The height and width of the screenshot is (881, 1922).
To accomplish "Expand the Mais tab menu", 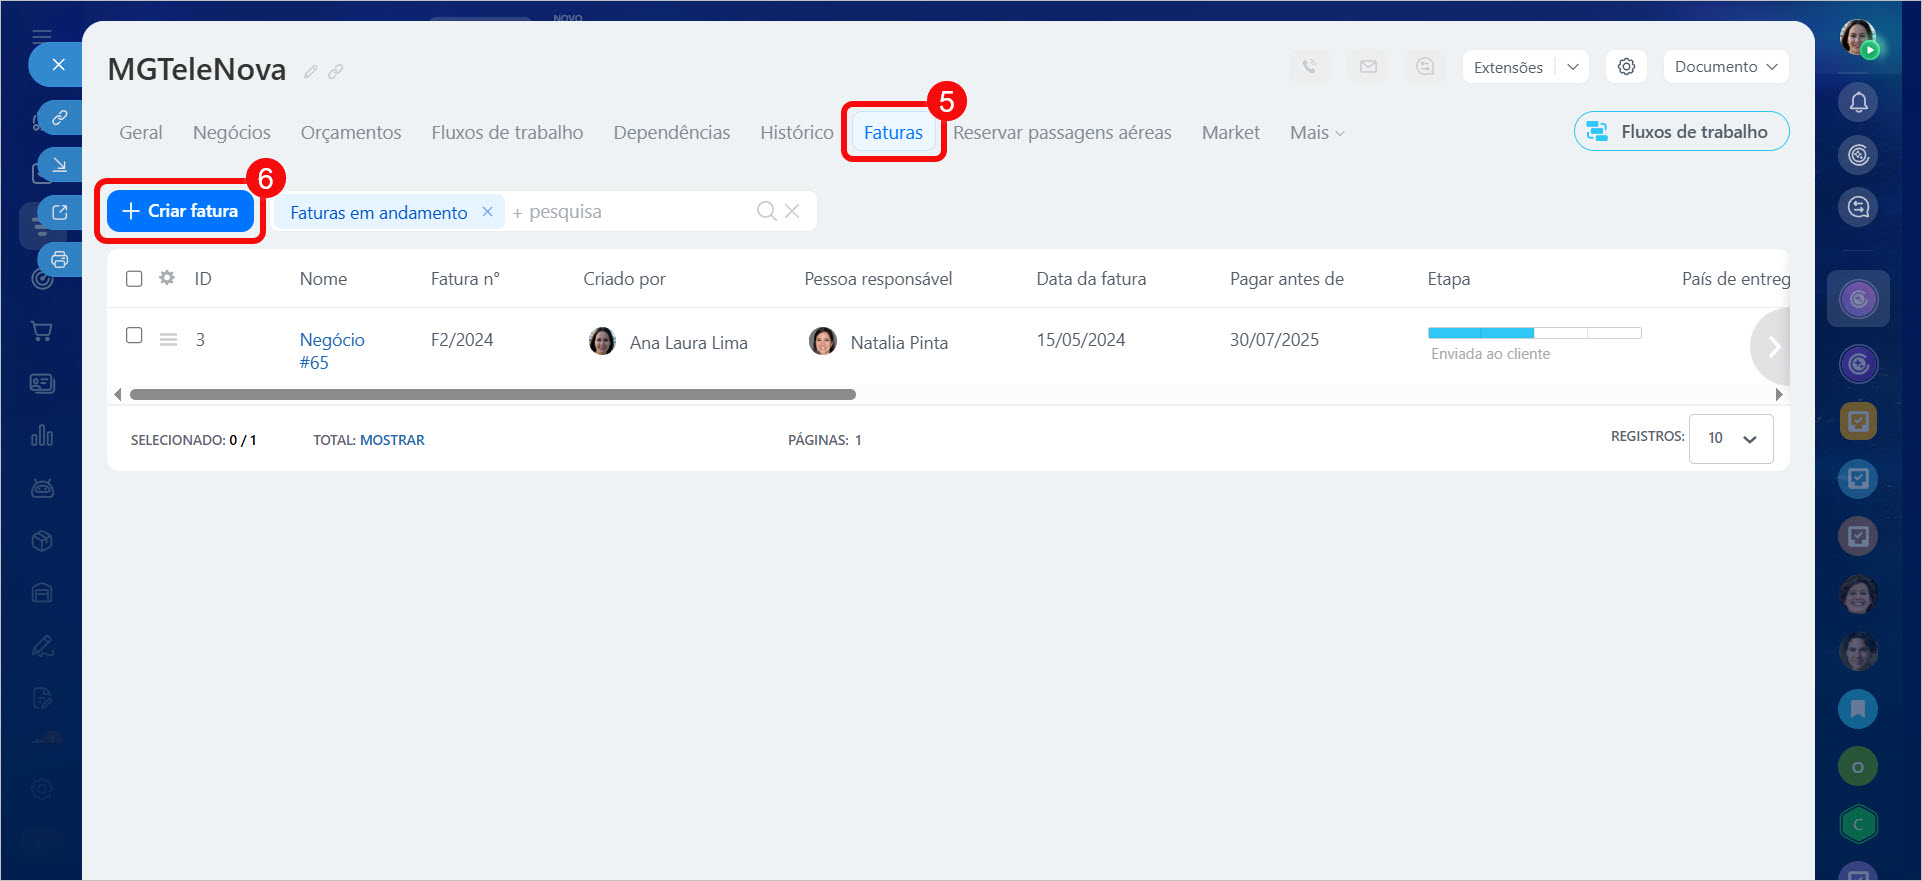I will tap(1316, 133).
